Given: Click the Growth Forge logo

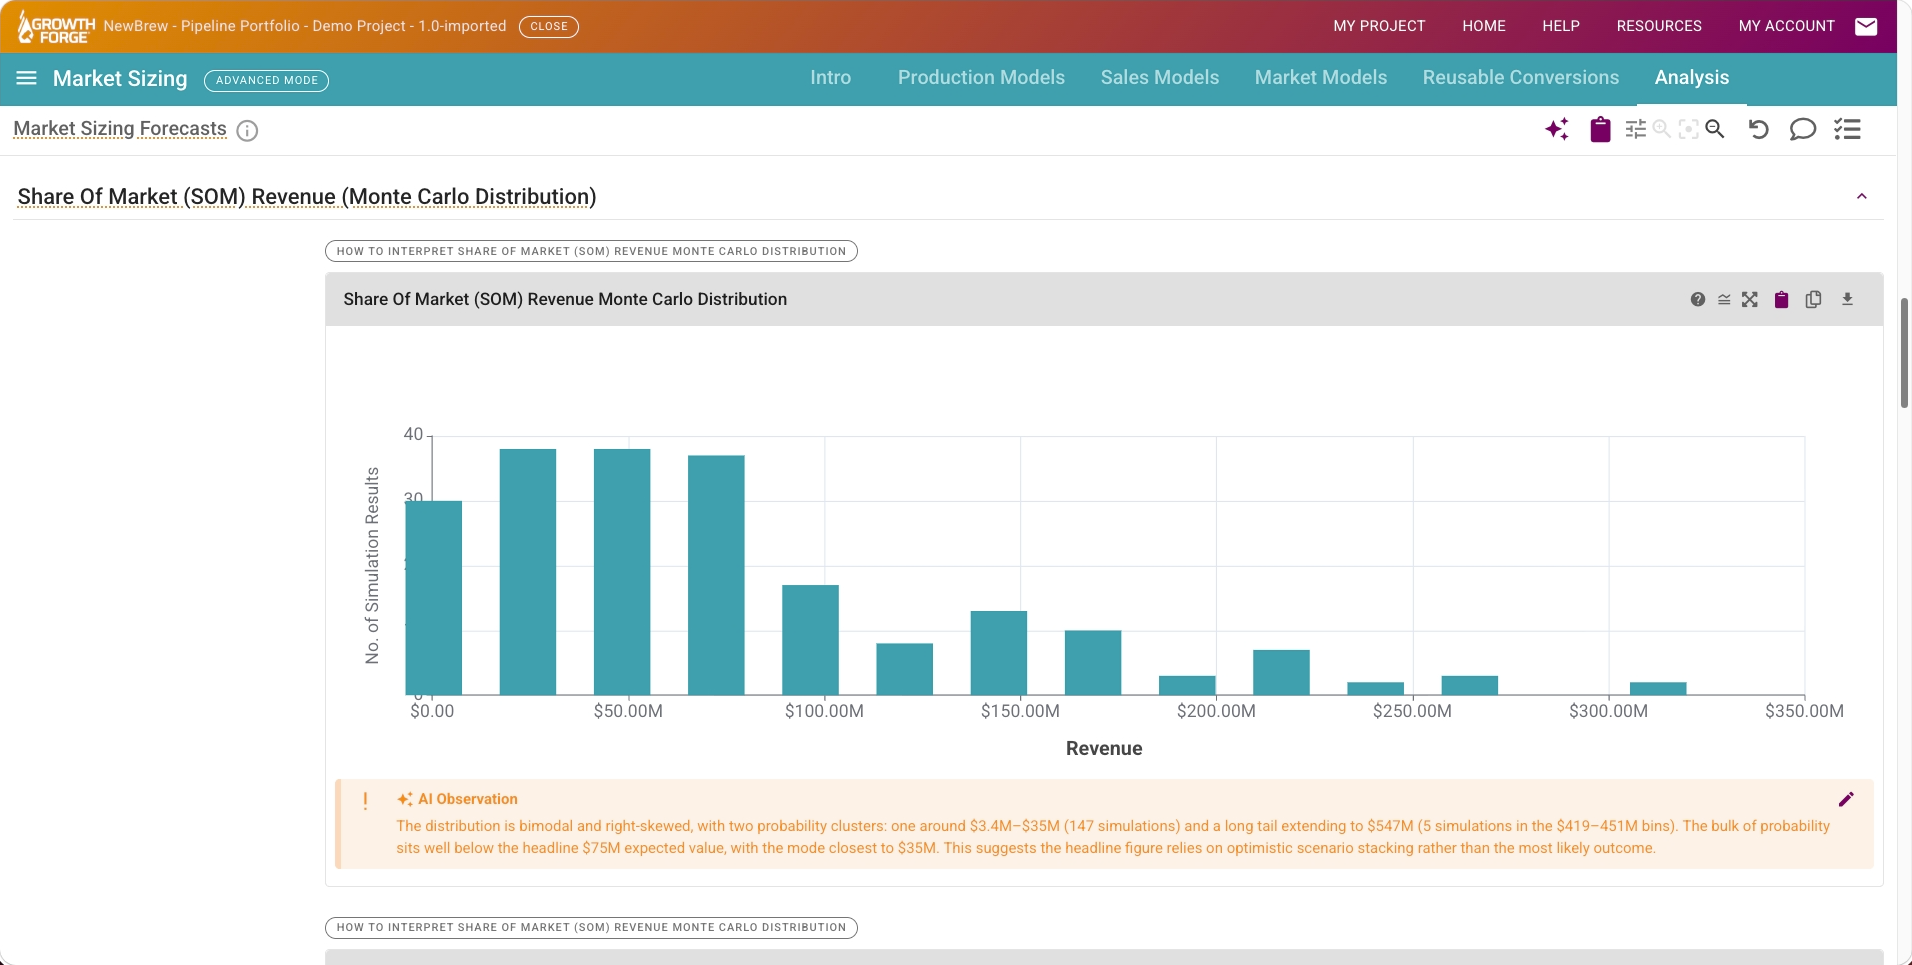Looking at the screenshot, I should 56,27.
